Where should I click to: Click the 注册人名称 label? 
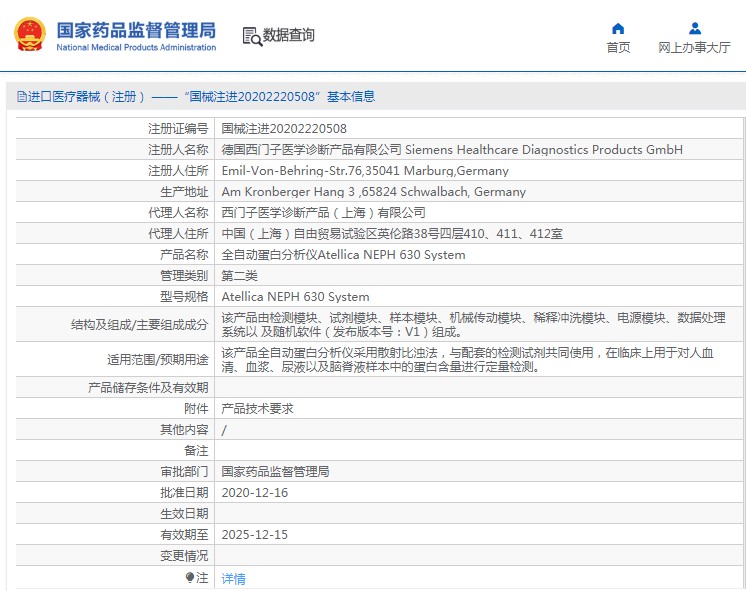[x=178, y=149]
